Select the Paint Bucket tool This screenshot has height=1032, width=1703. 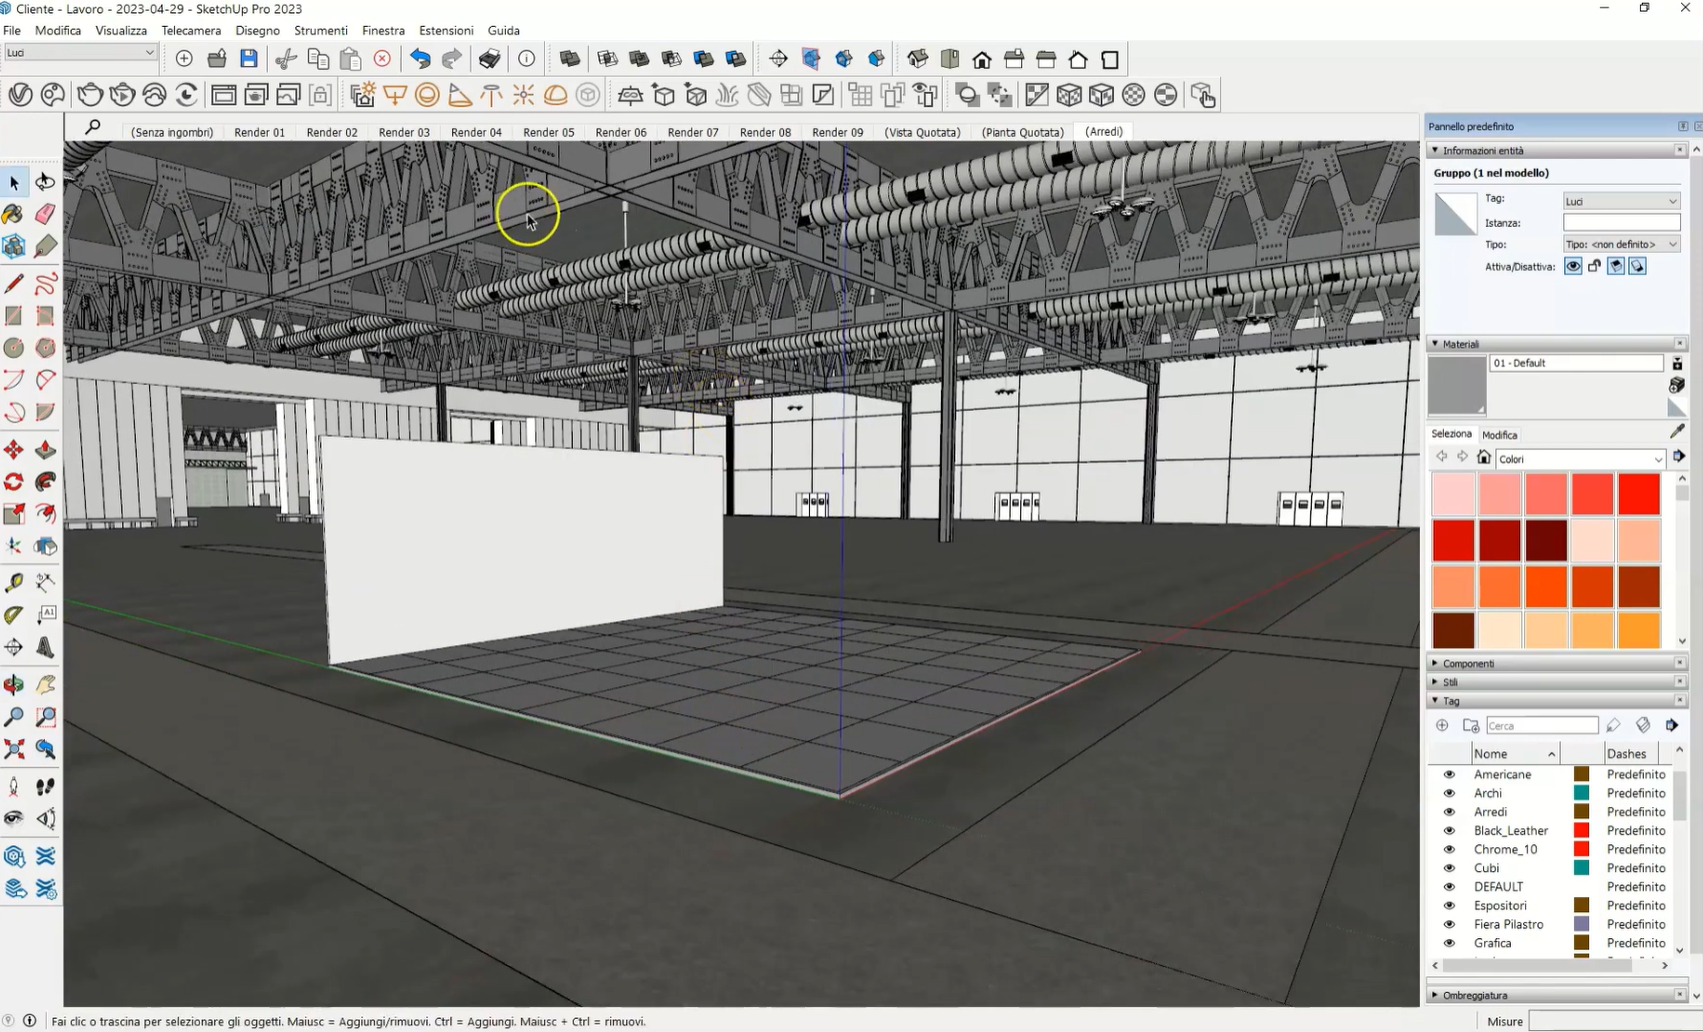[x=14, y=214]
